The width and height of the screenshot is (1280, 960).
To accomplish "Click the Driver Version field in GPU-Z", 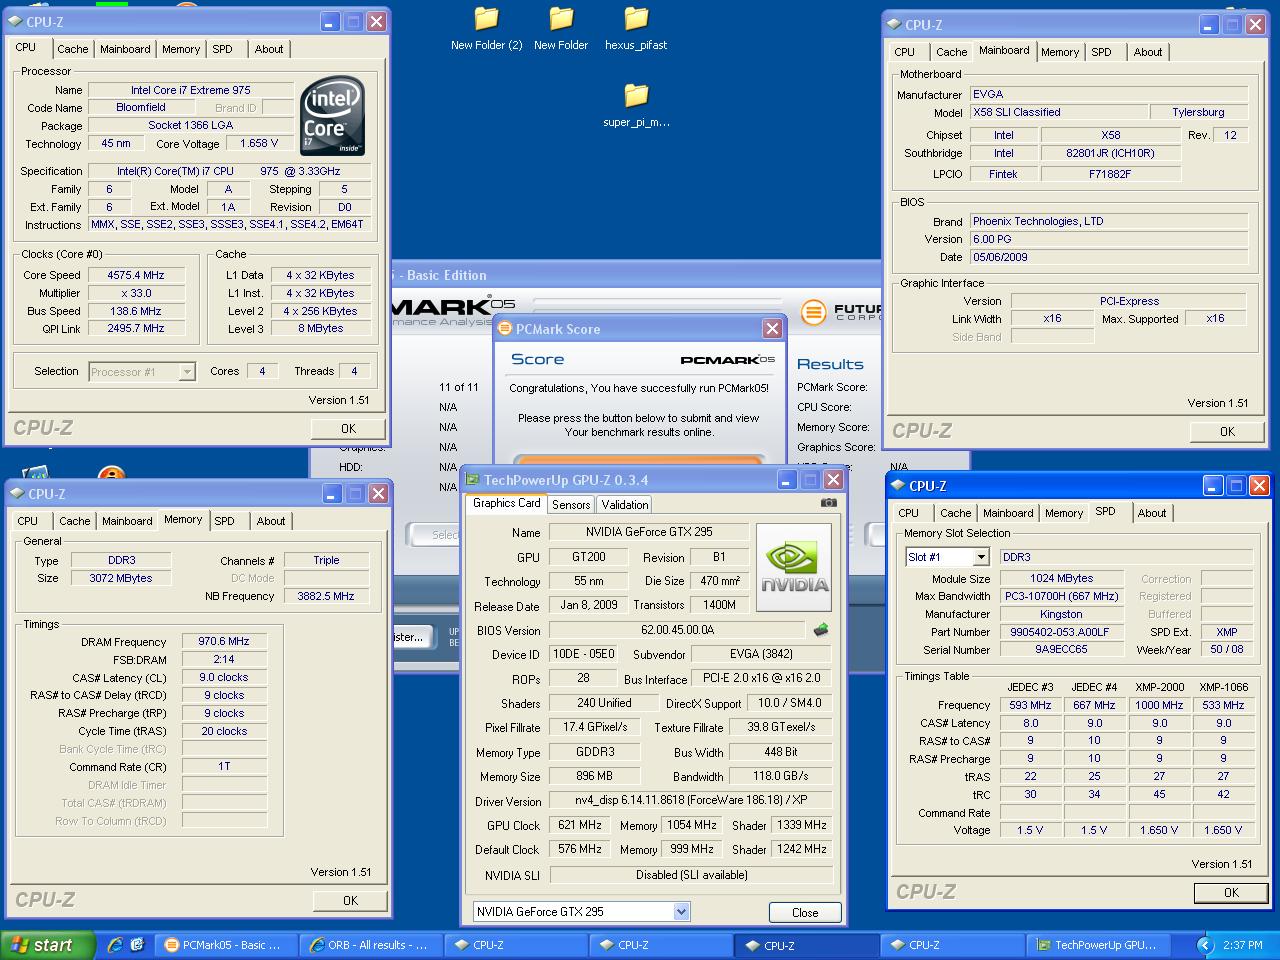I will (691, 801).
